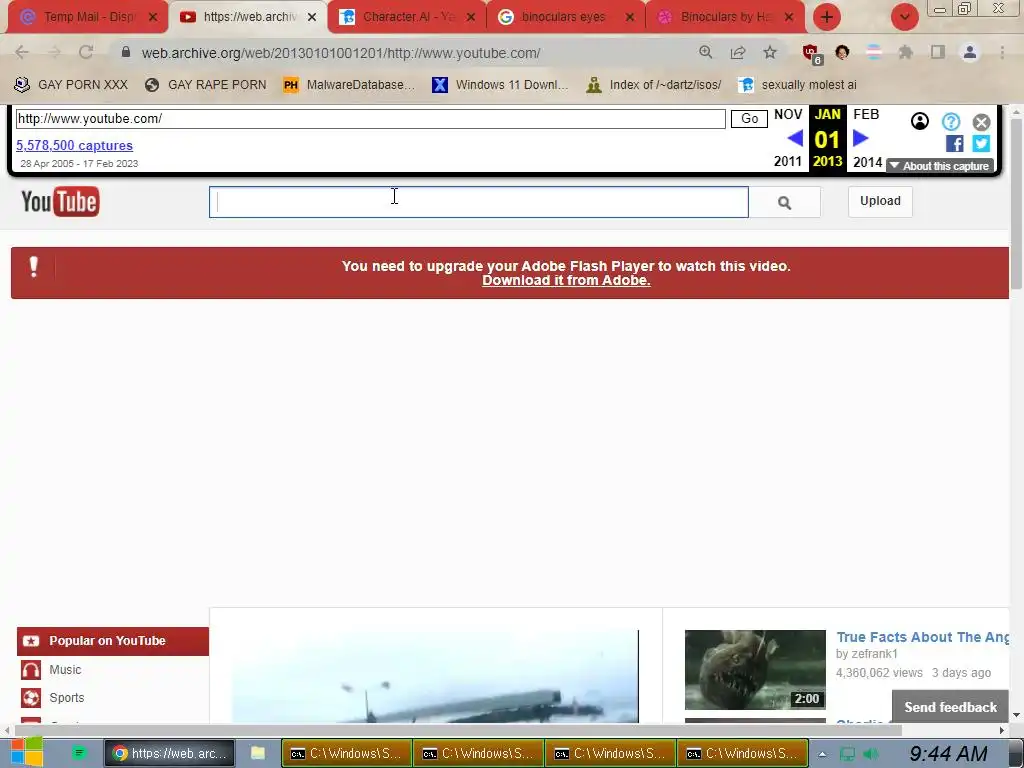
Task: Select Sports category in sidebar
Action: tap(67, 697)
